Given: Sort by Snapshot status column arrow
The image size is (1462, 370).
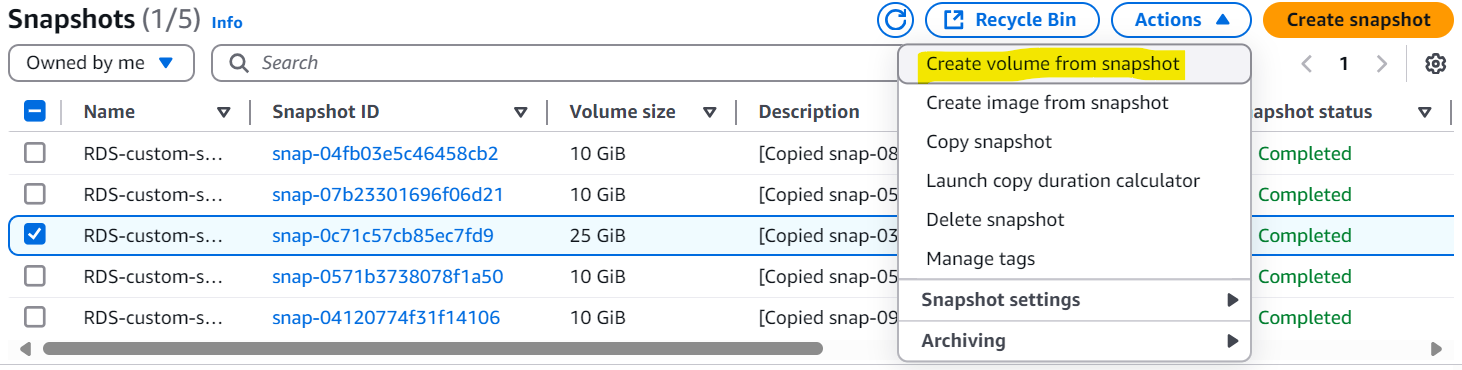Looking at the screenshot, I should pos(1425,113).
